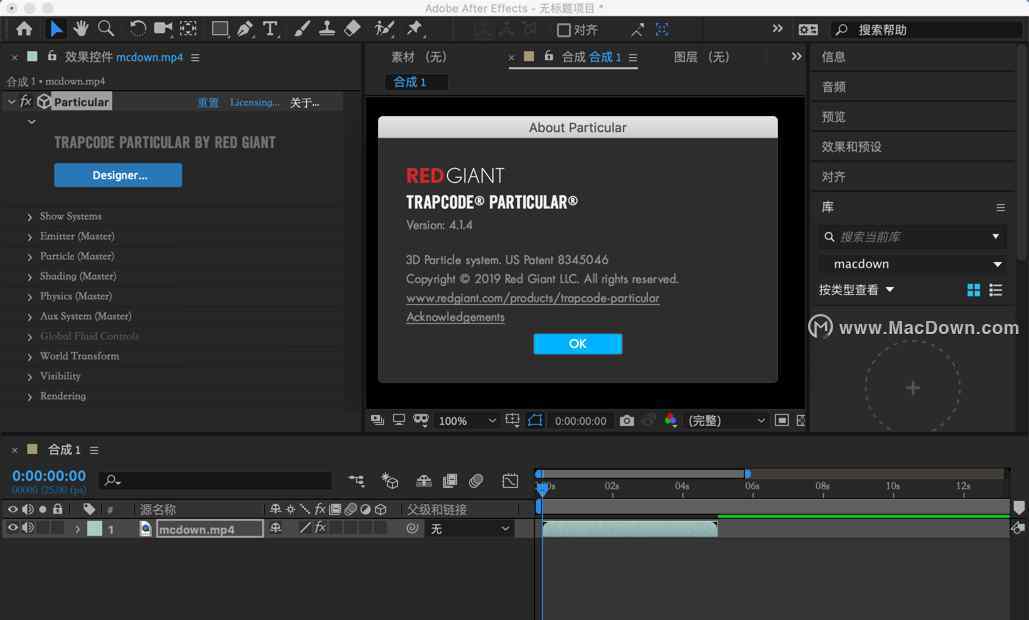
Task: Open the macdown library dropdown
Action: 914,264
